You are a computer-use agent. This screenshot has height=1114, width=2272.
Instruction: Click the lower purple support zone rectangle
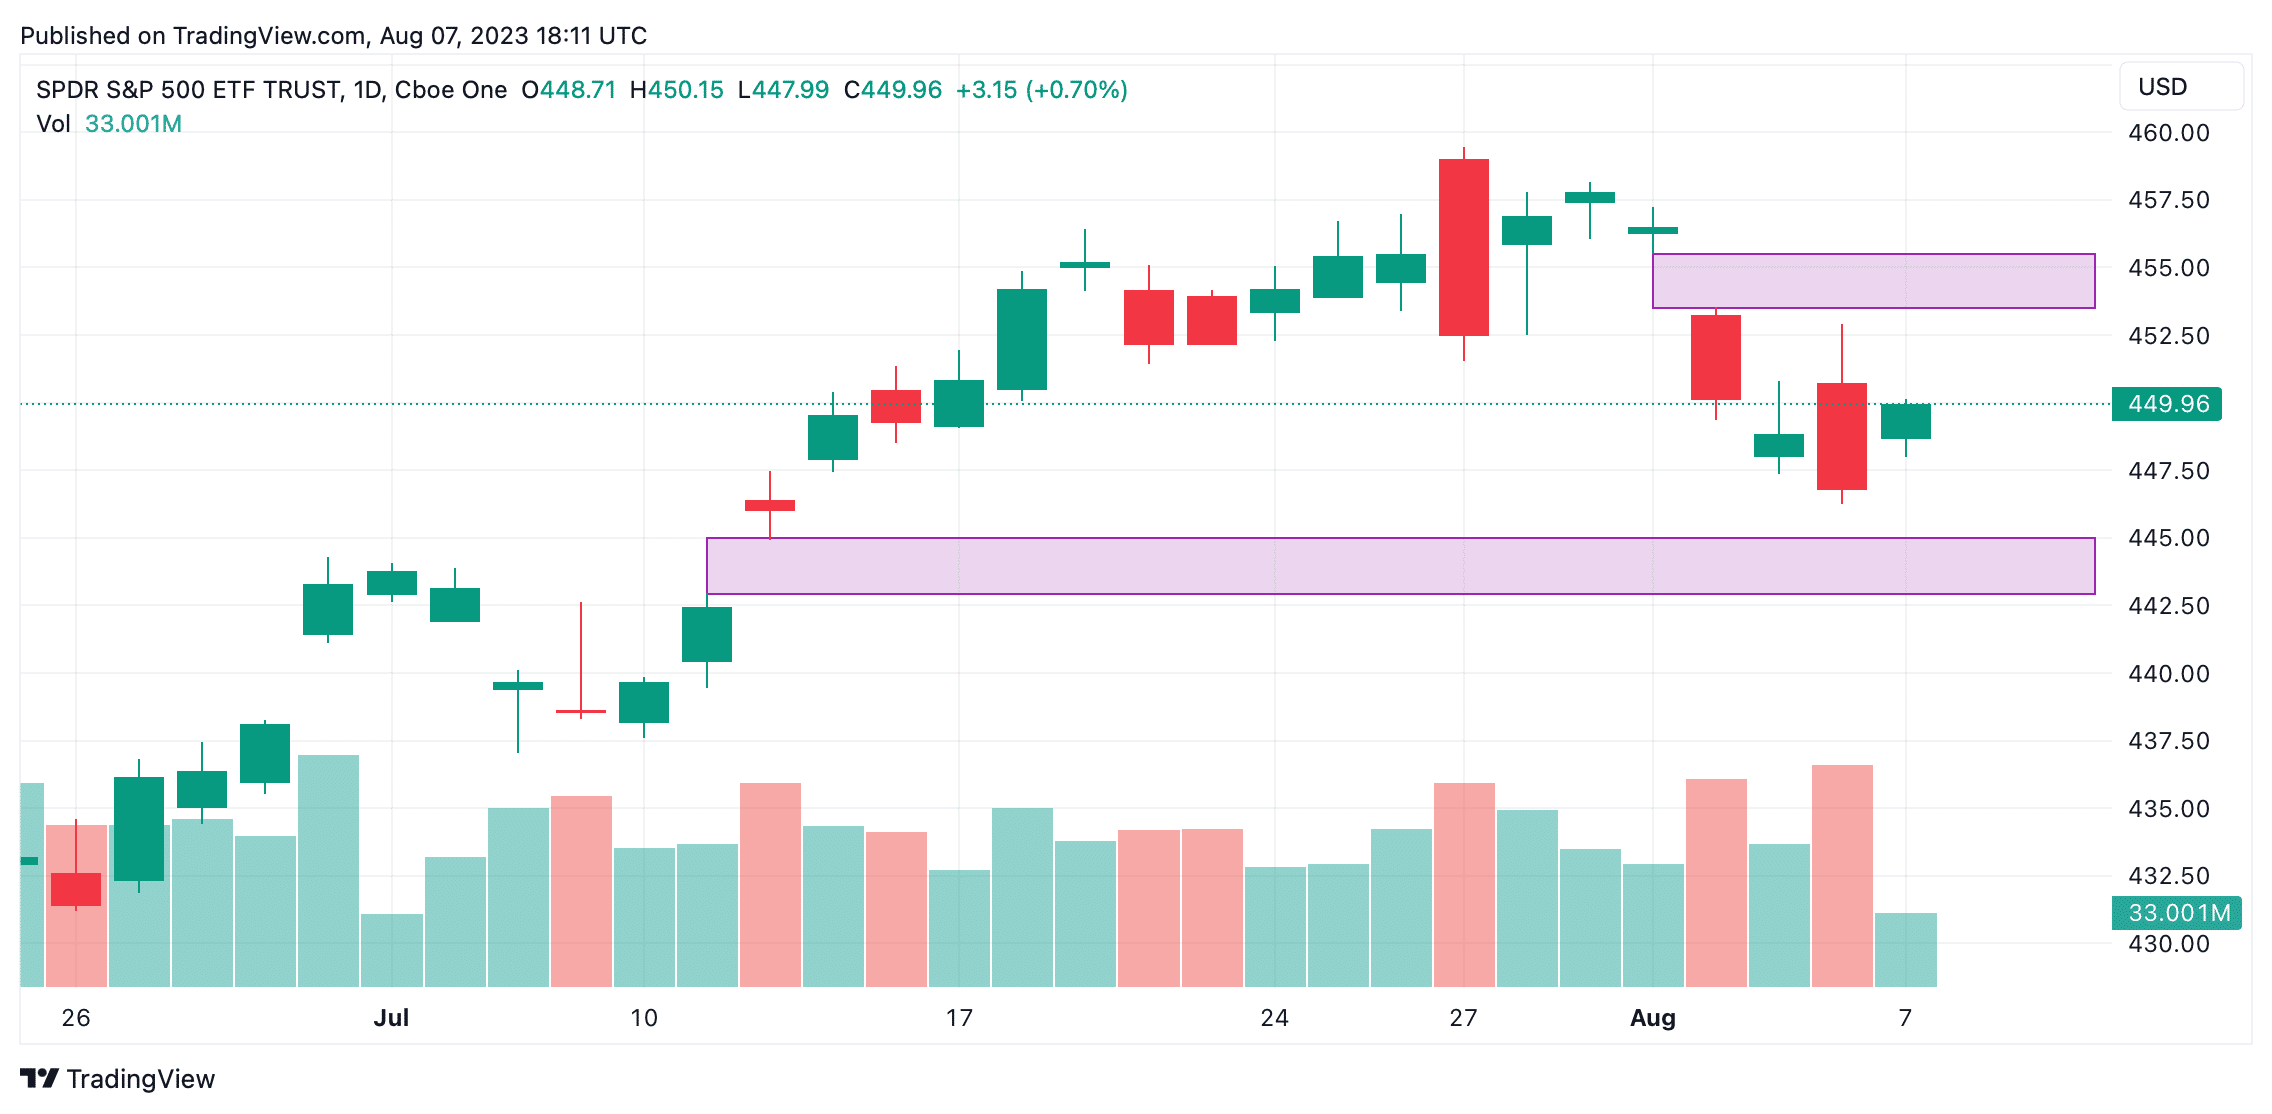pyautogui.click(x=1400, y=566)
